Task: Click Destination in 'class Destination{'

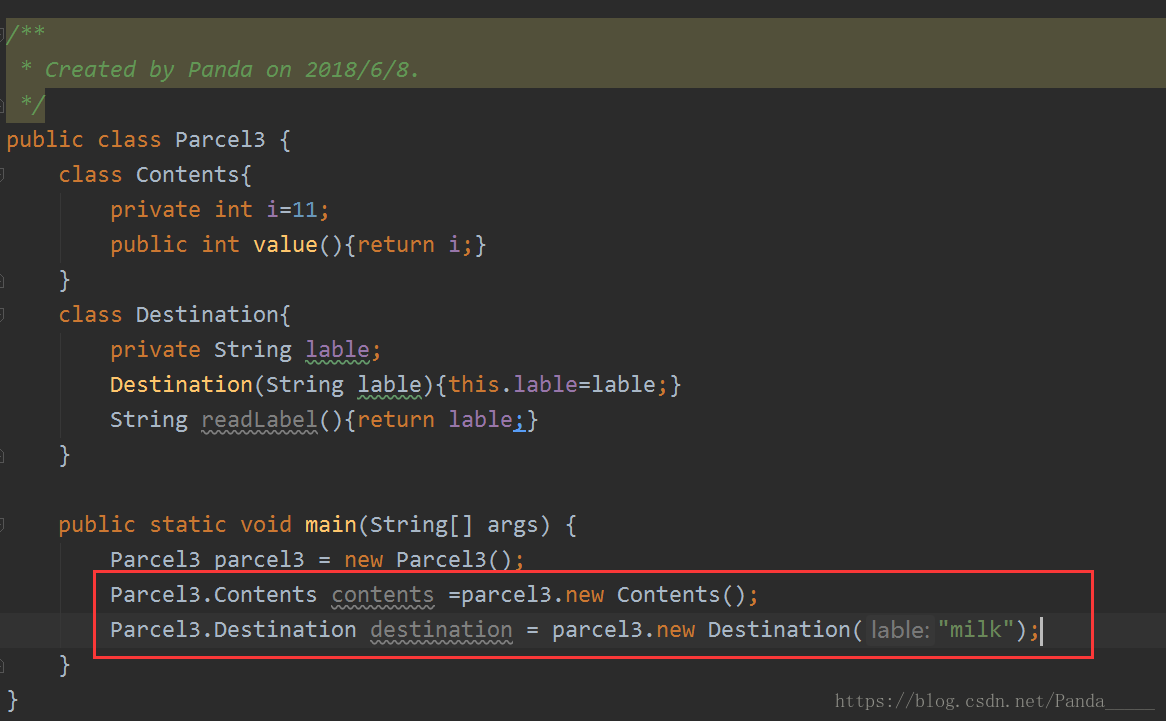Action: point(207,314)
